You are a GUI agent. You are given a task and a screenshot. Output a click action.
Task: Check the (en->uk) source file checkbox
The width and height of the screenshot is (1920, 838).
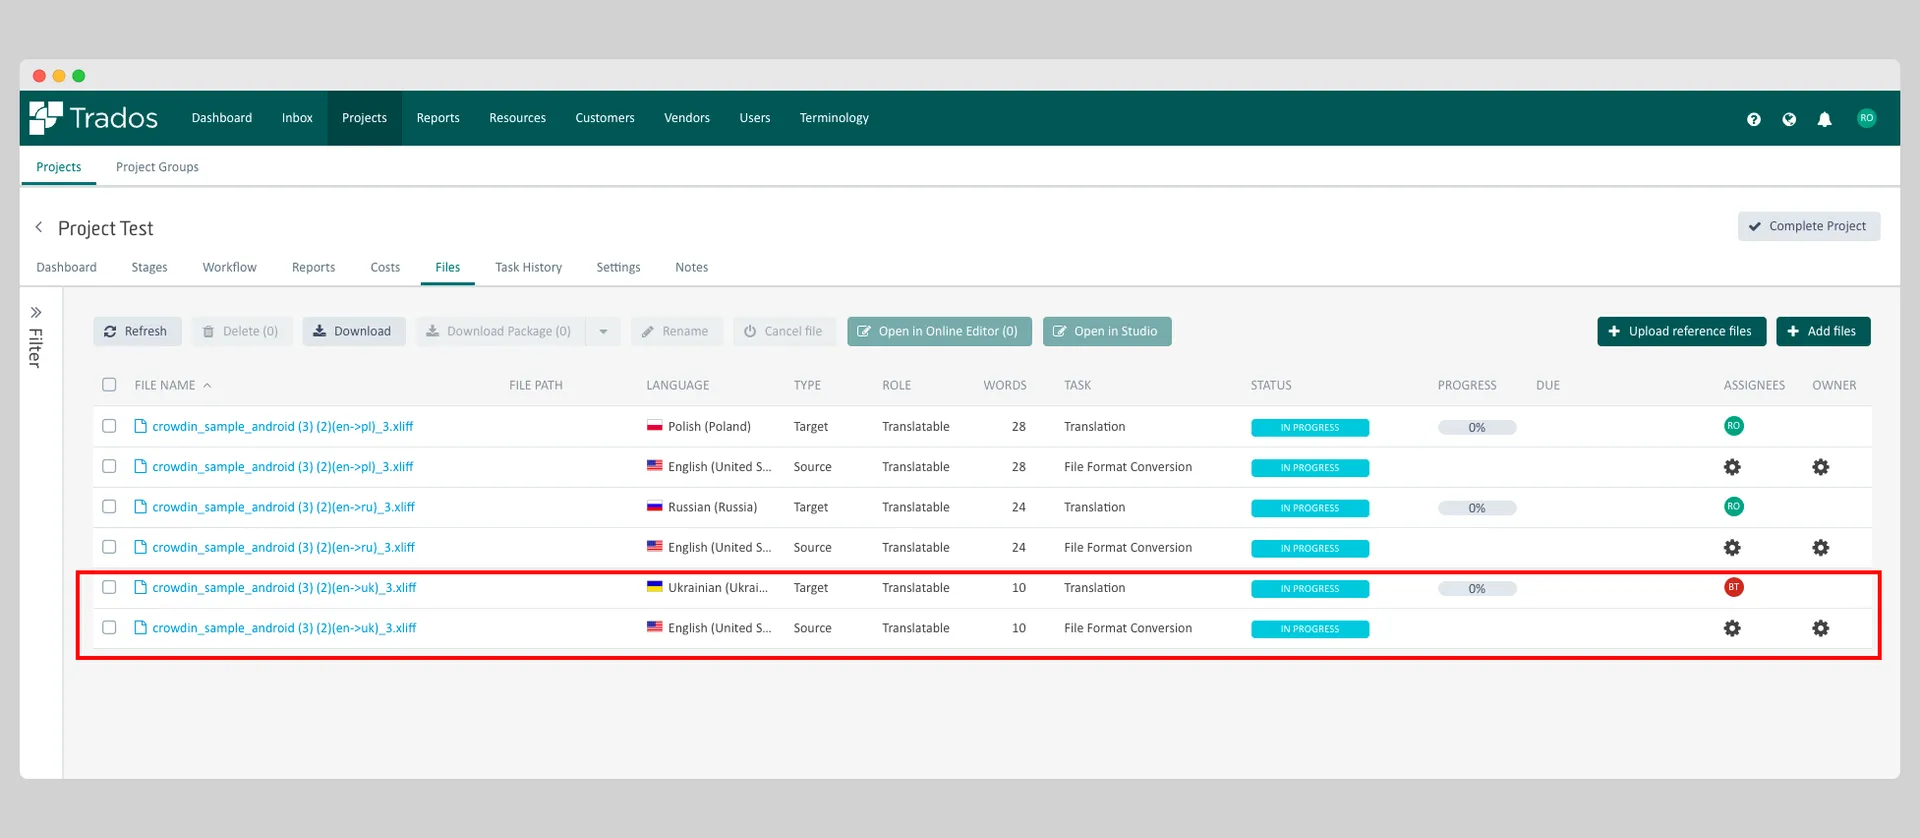coord(109,628)
